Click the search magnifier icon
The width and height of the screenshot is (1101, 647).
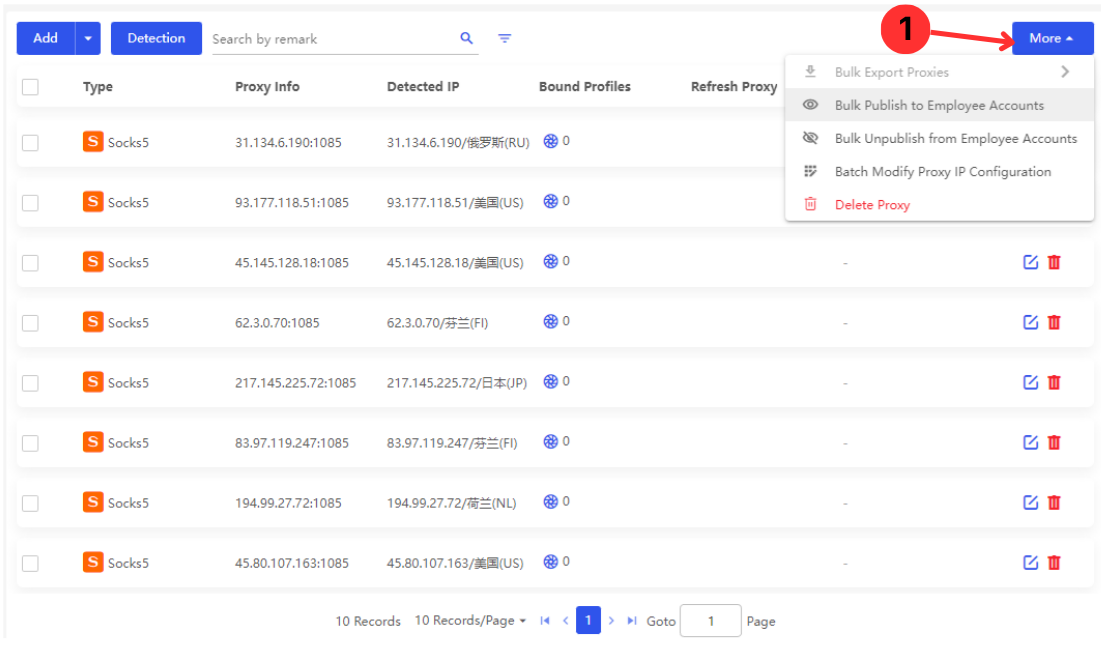pyautogui.click(x=466, y=38)
